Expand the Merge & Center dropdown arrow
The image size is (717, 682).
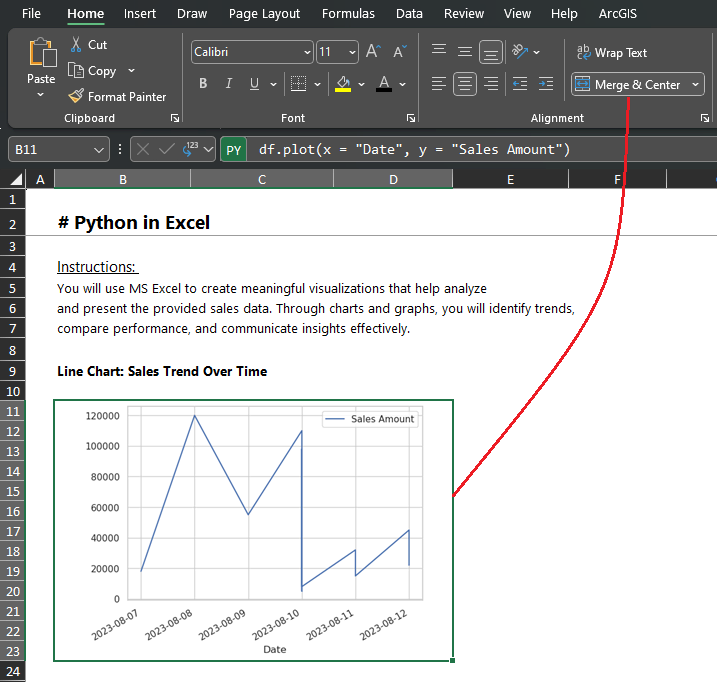pos(695,85)
